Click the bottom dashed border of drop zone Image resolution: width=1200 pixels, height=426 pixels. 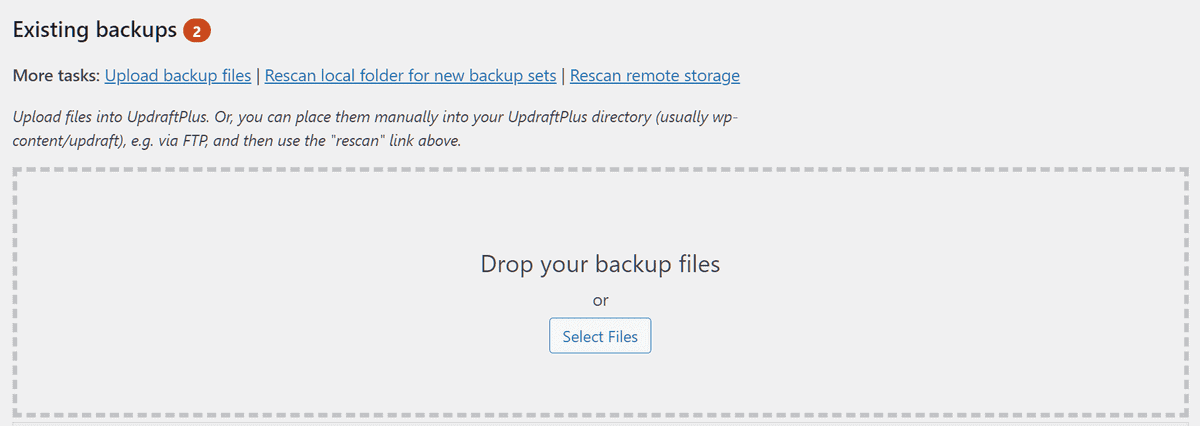[600, 413]
